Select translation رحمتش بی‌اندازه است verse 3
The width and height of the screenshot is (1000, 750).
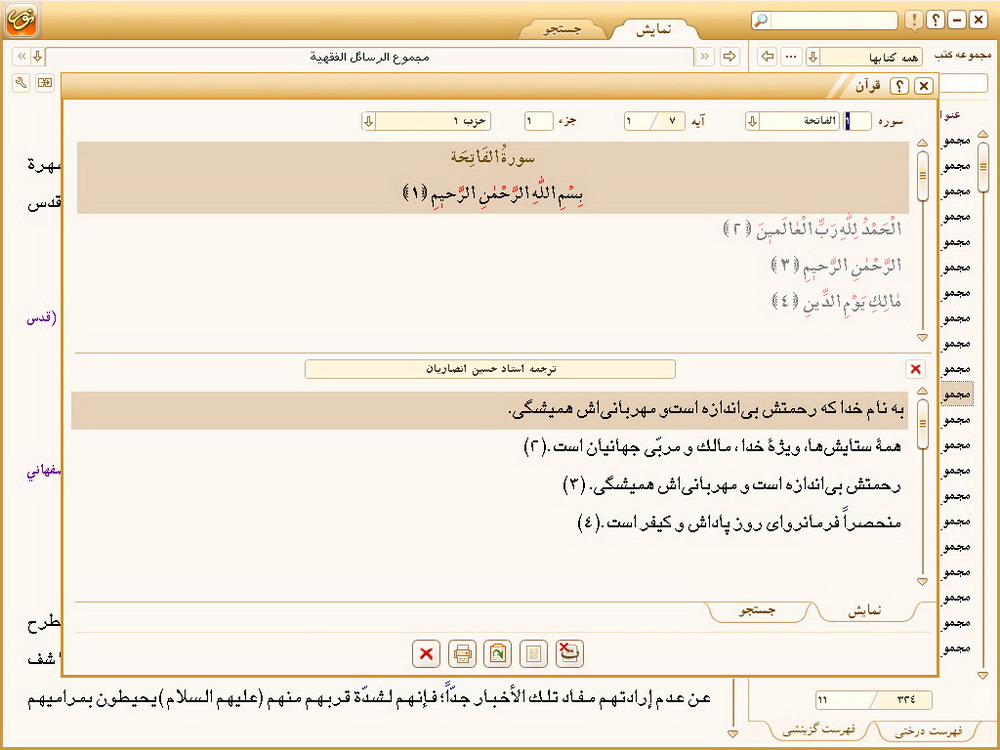[732, 485]
